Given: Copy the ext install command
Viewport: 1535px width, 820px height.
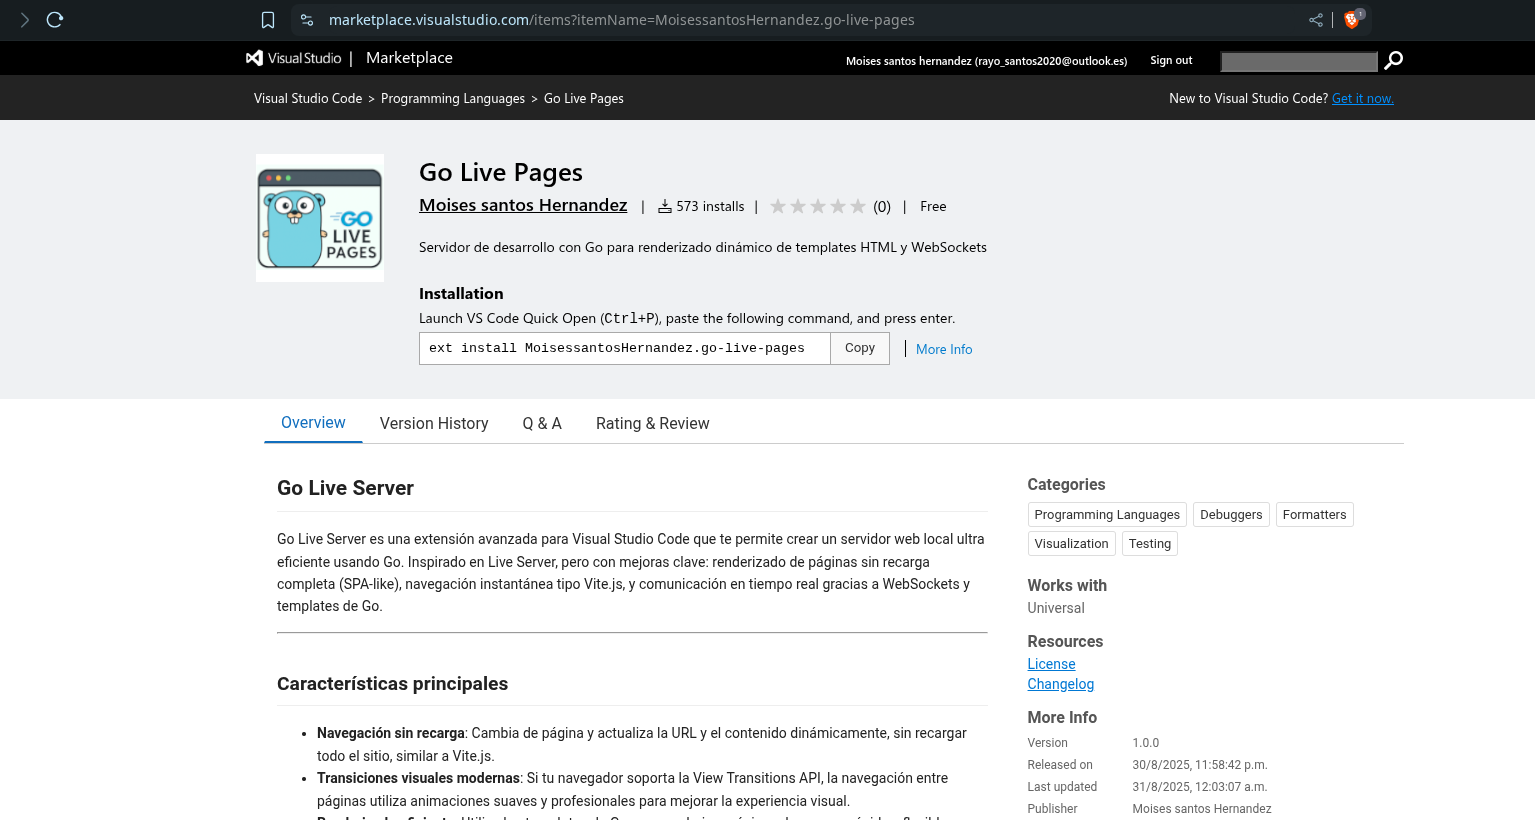Looking at the screenshot, I should tap(860, 348).
